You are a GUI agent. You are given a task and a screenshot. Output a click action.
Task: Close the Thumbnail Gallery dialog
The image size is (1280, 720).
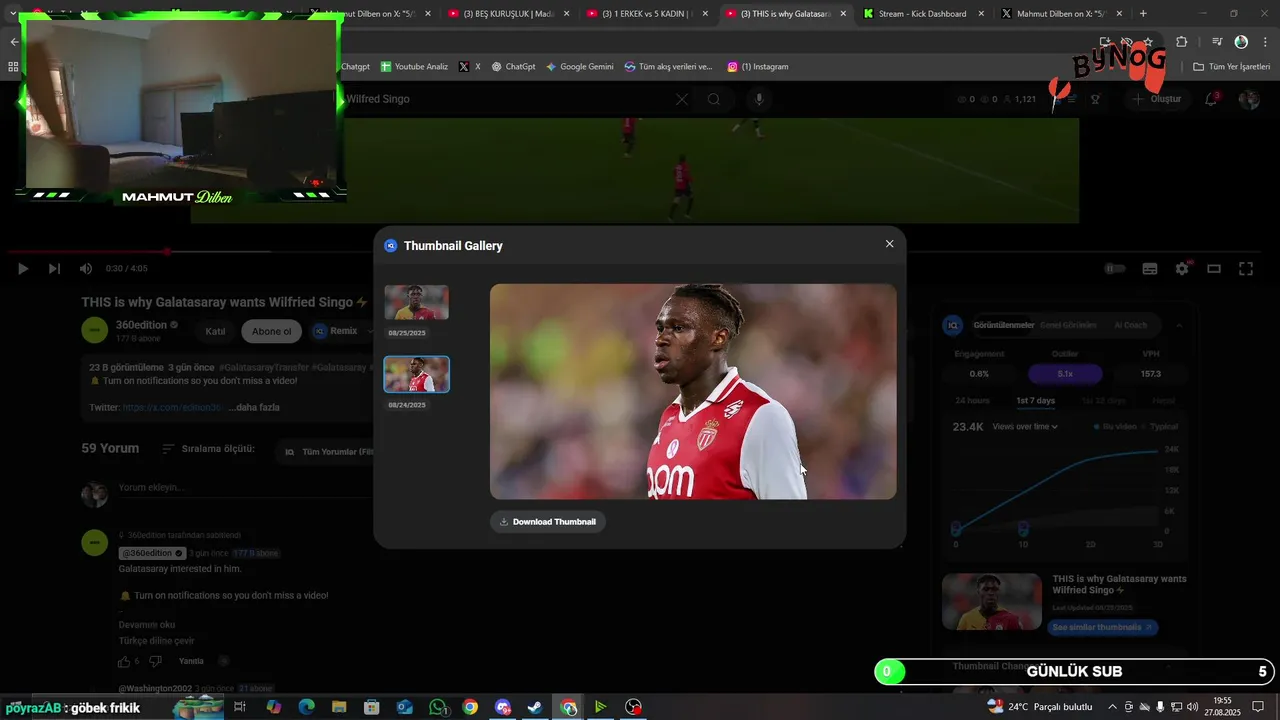[889, 244]
